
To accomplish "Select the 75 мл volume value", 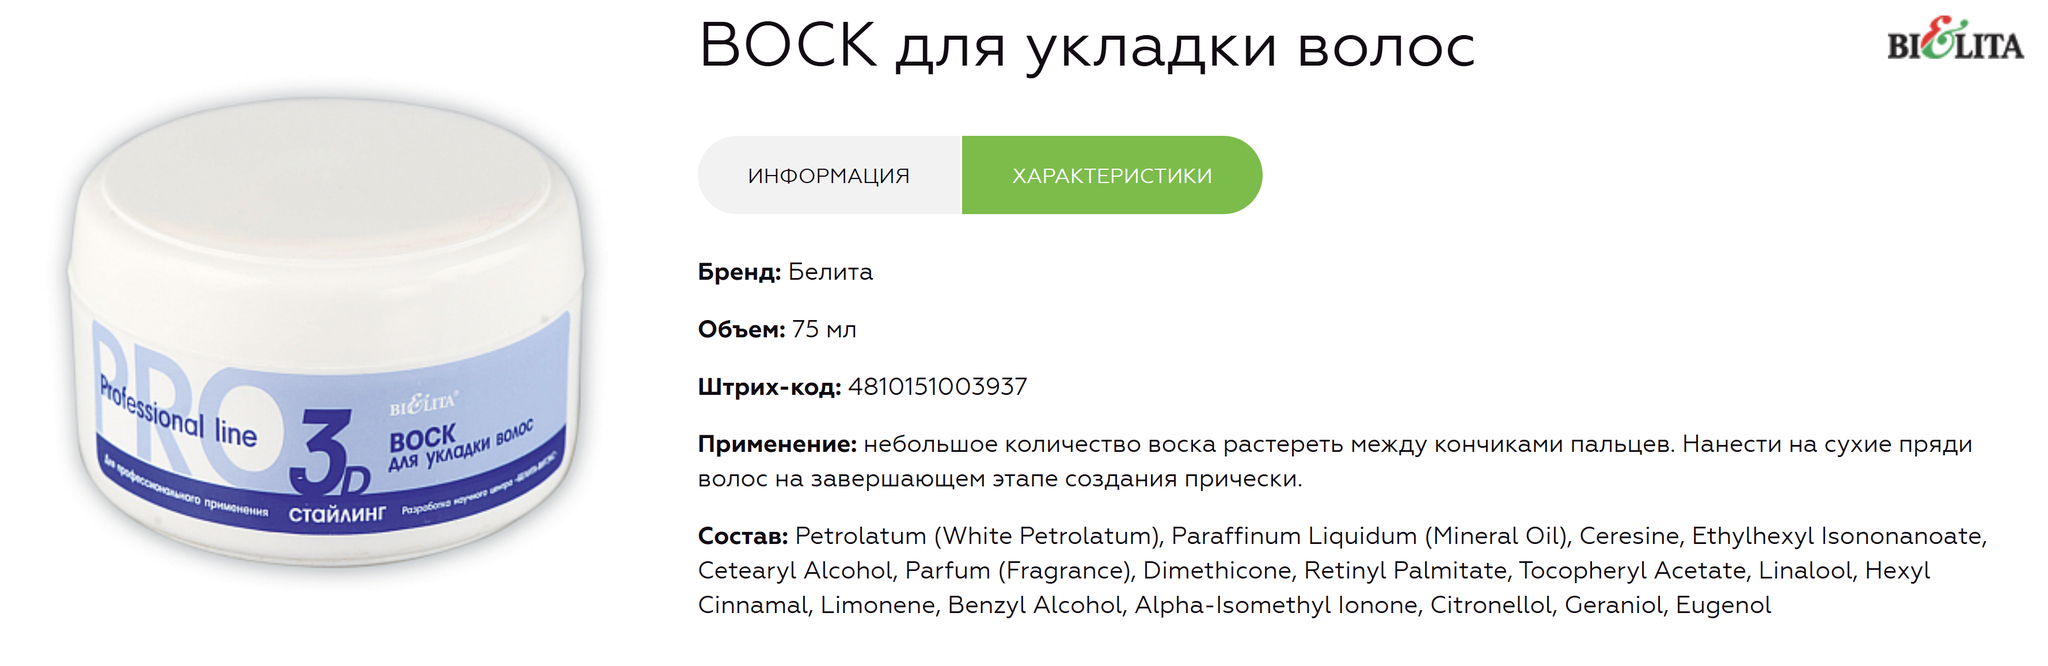I will [824, 329].
